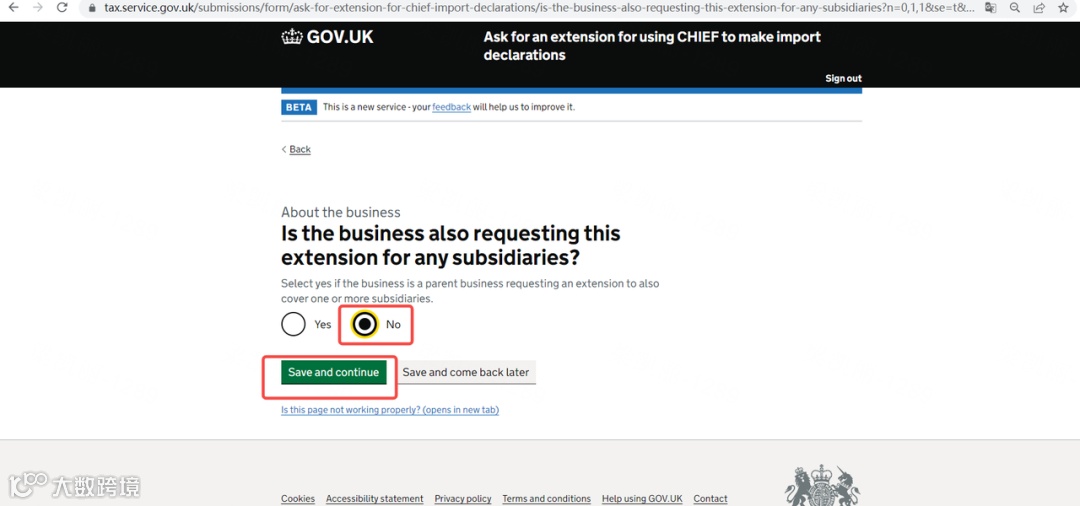The image size is (1080, 506).
Task: Open the Cookies footer link
Action: point(298,498)
